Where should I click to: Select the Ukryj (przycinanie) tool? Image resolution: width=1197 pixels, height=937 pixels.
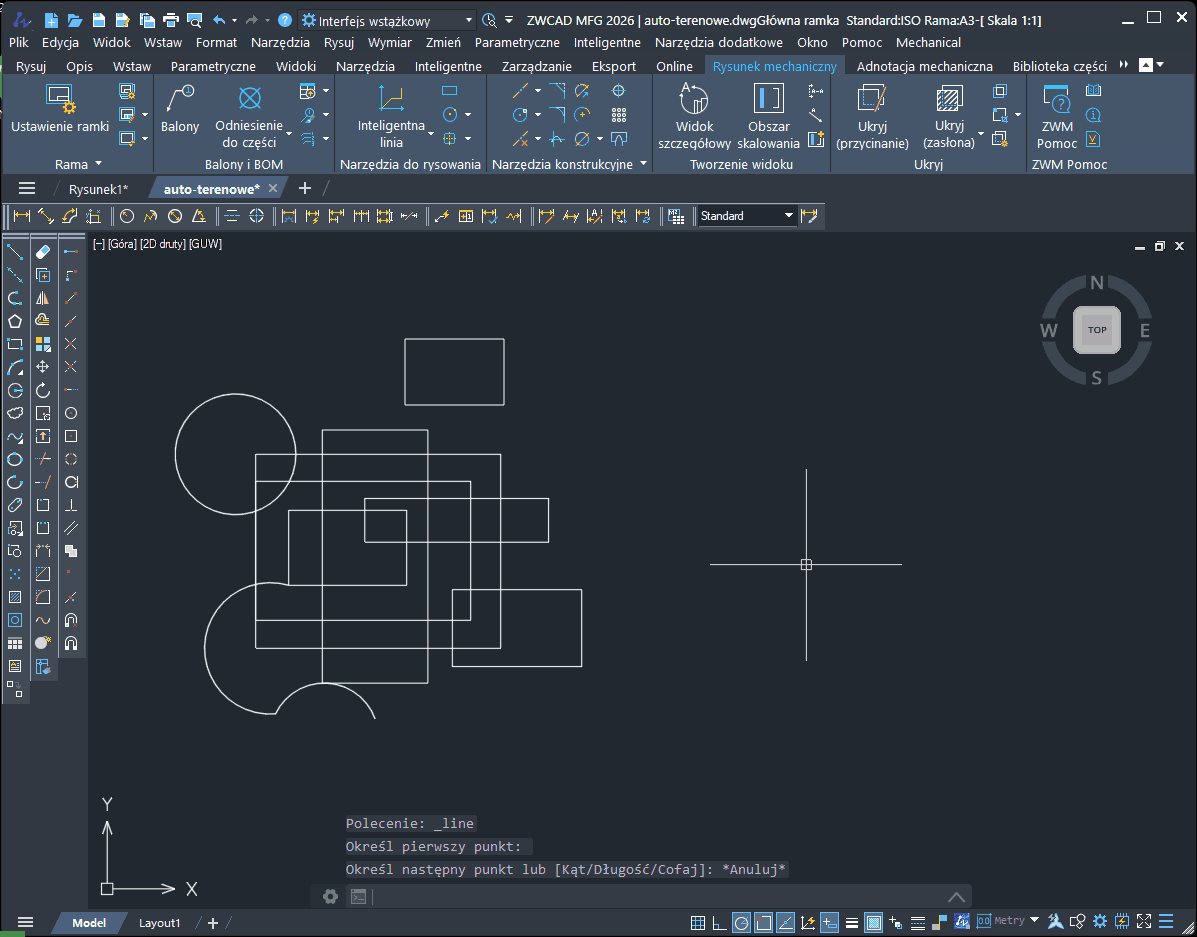tap(872, 110)
